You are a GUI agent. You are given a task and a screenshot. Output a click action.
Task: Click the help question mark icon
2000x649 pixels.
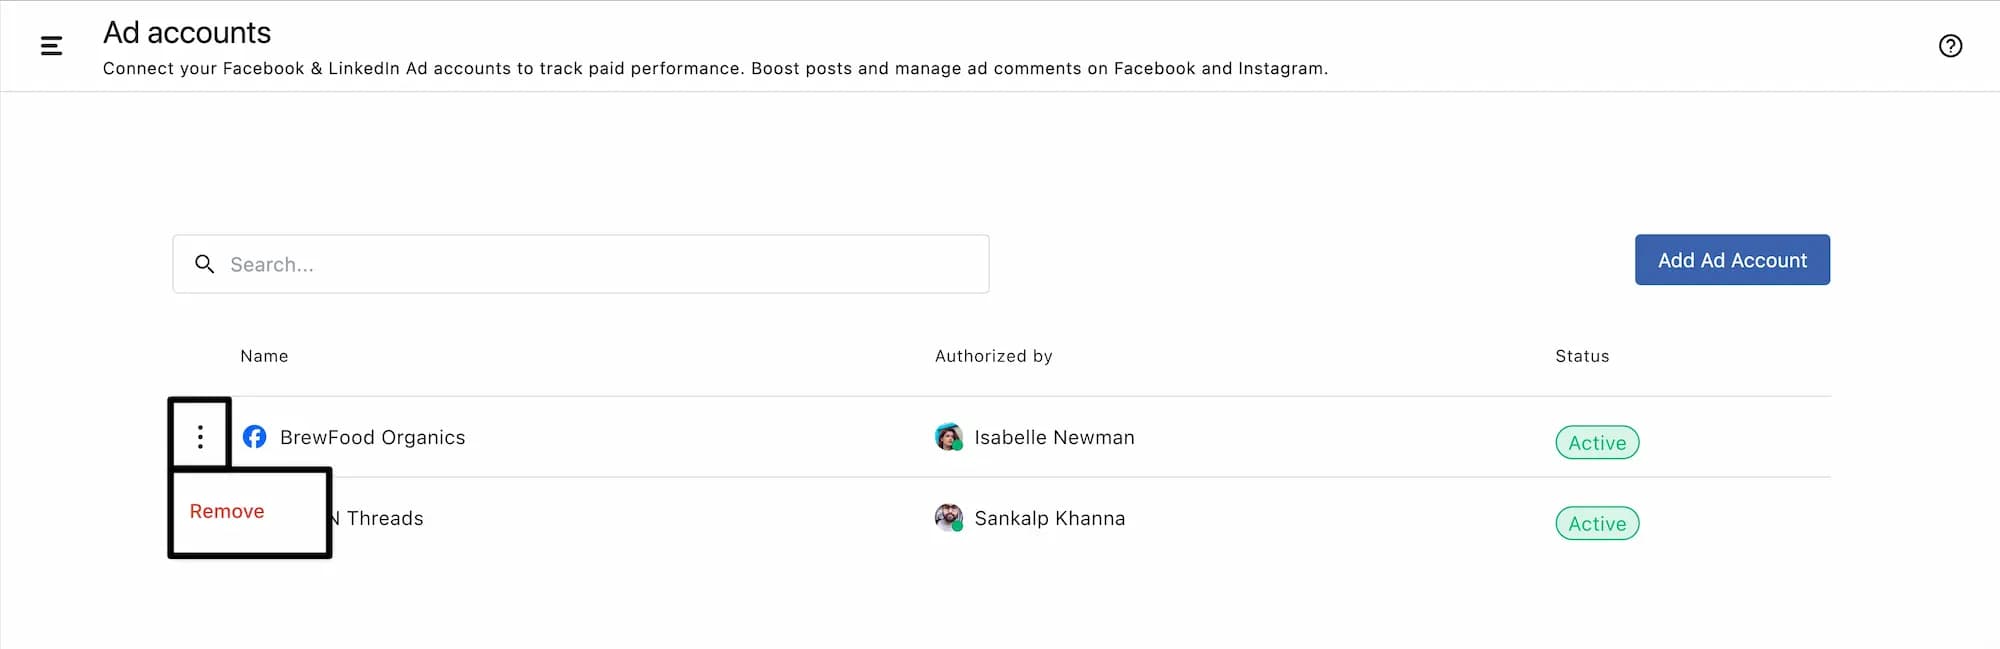click(1949, 46)
